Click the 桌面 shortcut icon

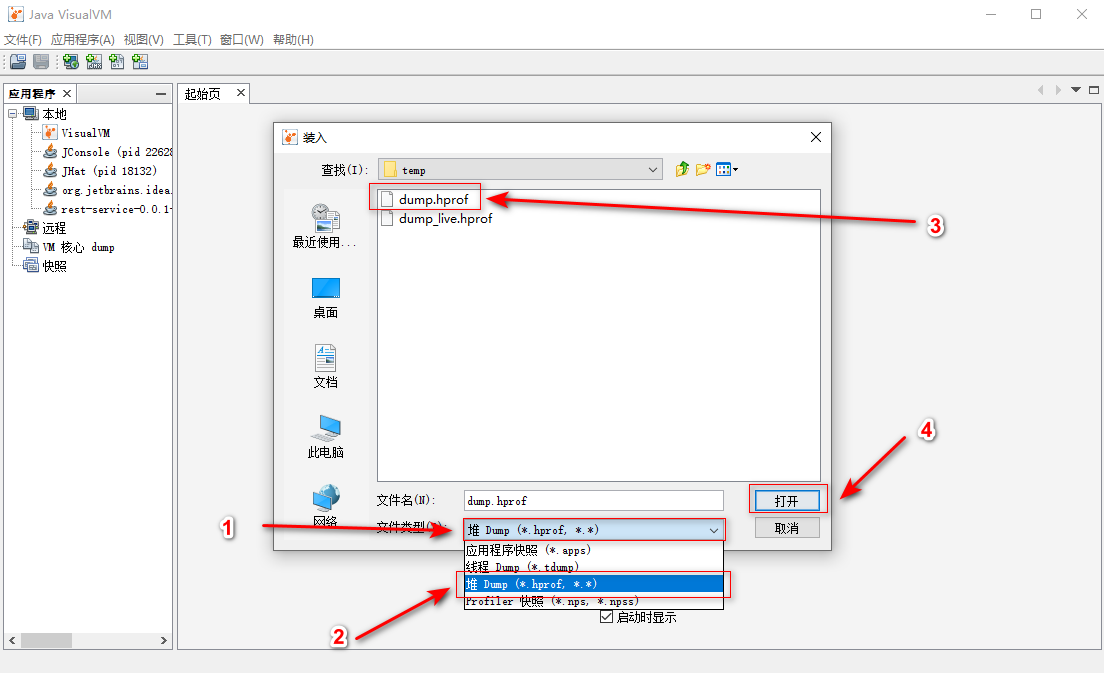[x=325, y=288]
